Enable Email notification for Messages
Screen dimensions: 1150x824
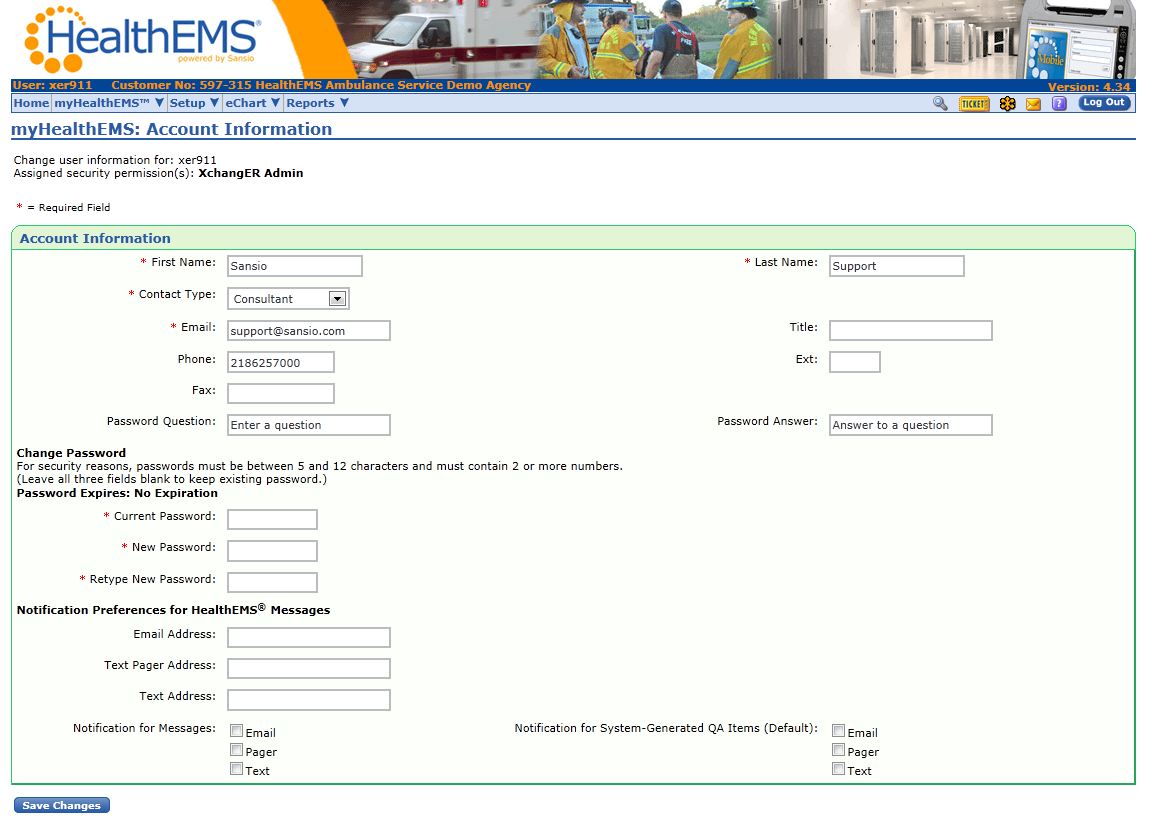pos(237,731)
